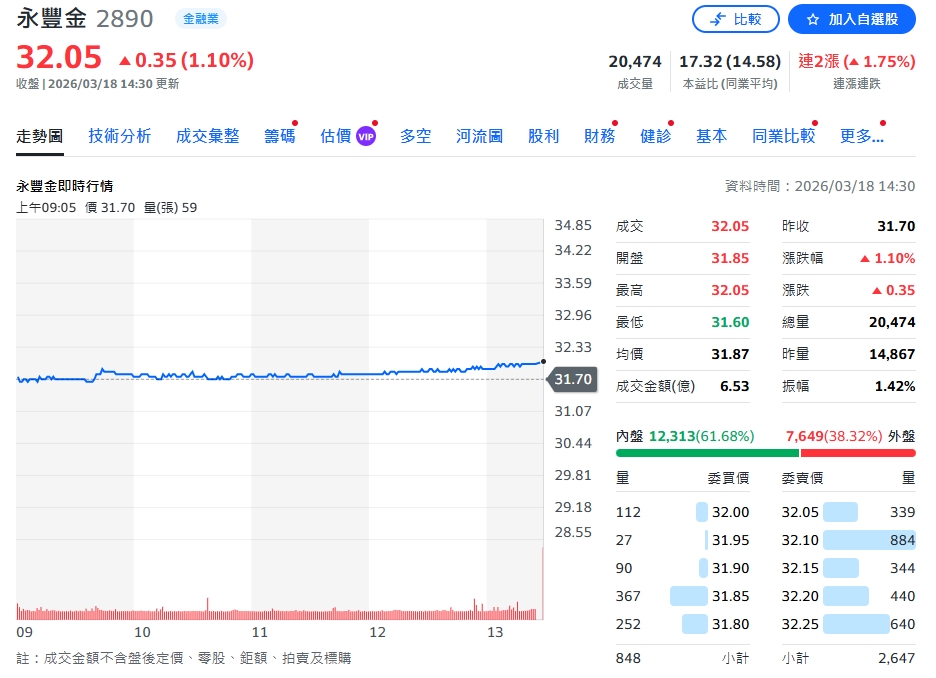Open the 多空 tab
The height and width of the screenshot is (678, 936).
click(415, 136)
